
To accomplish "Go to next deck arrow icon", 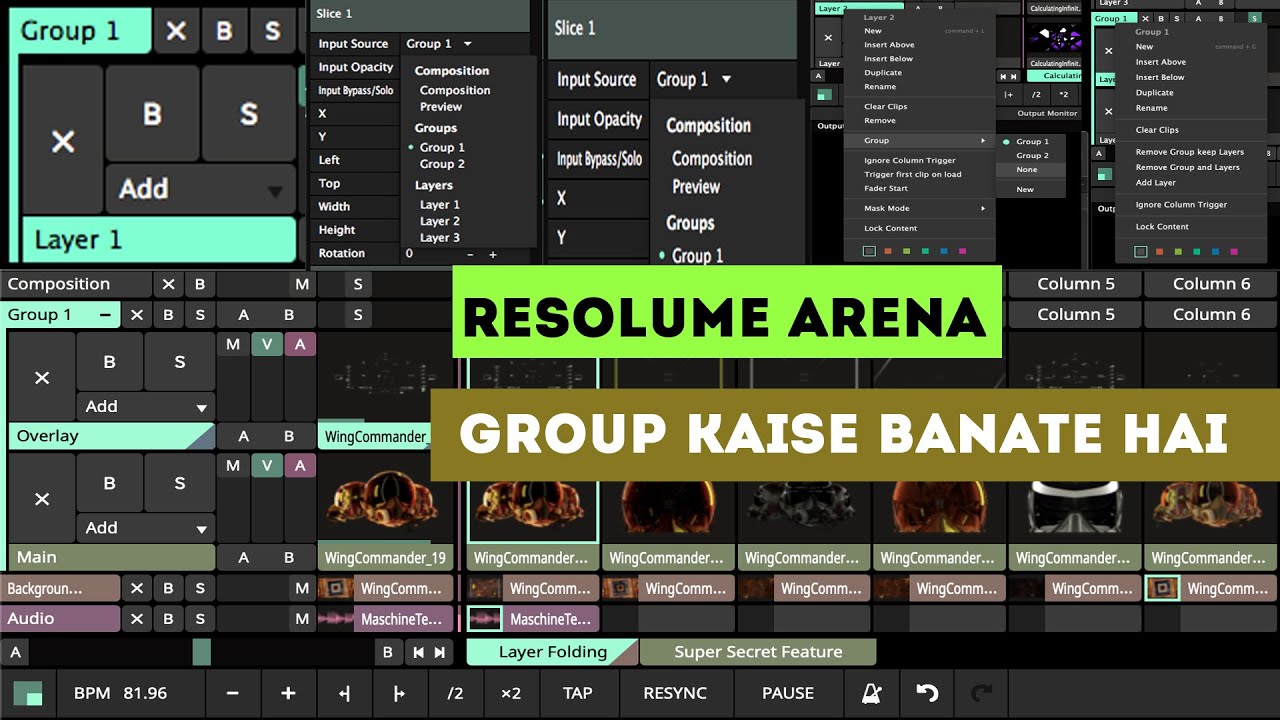I will (x=441, y=652).
